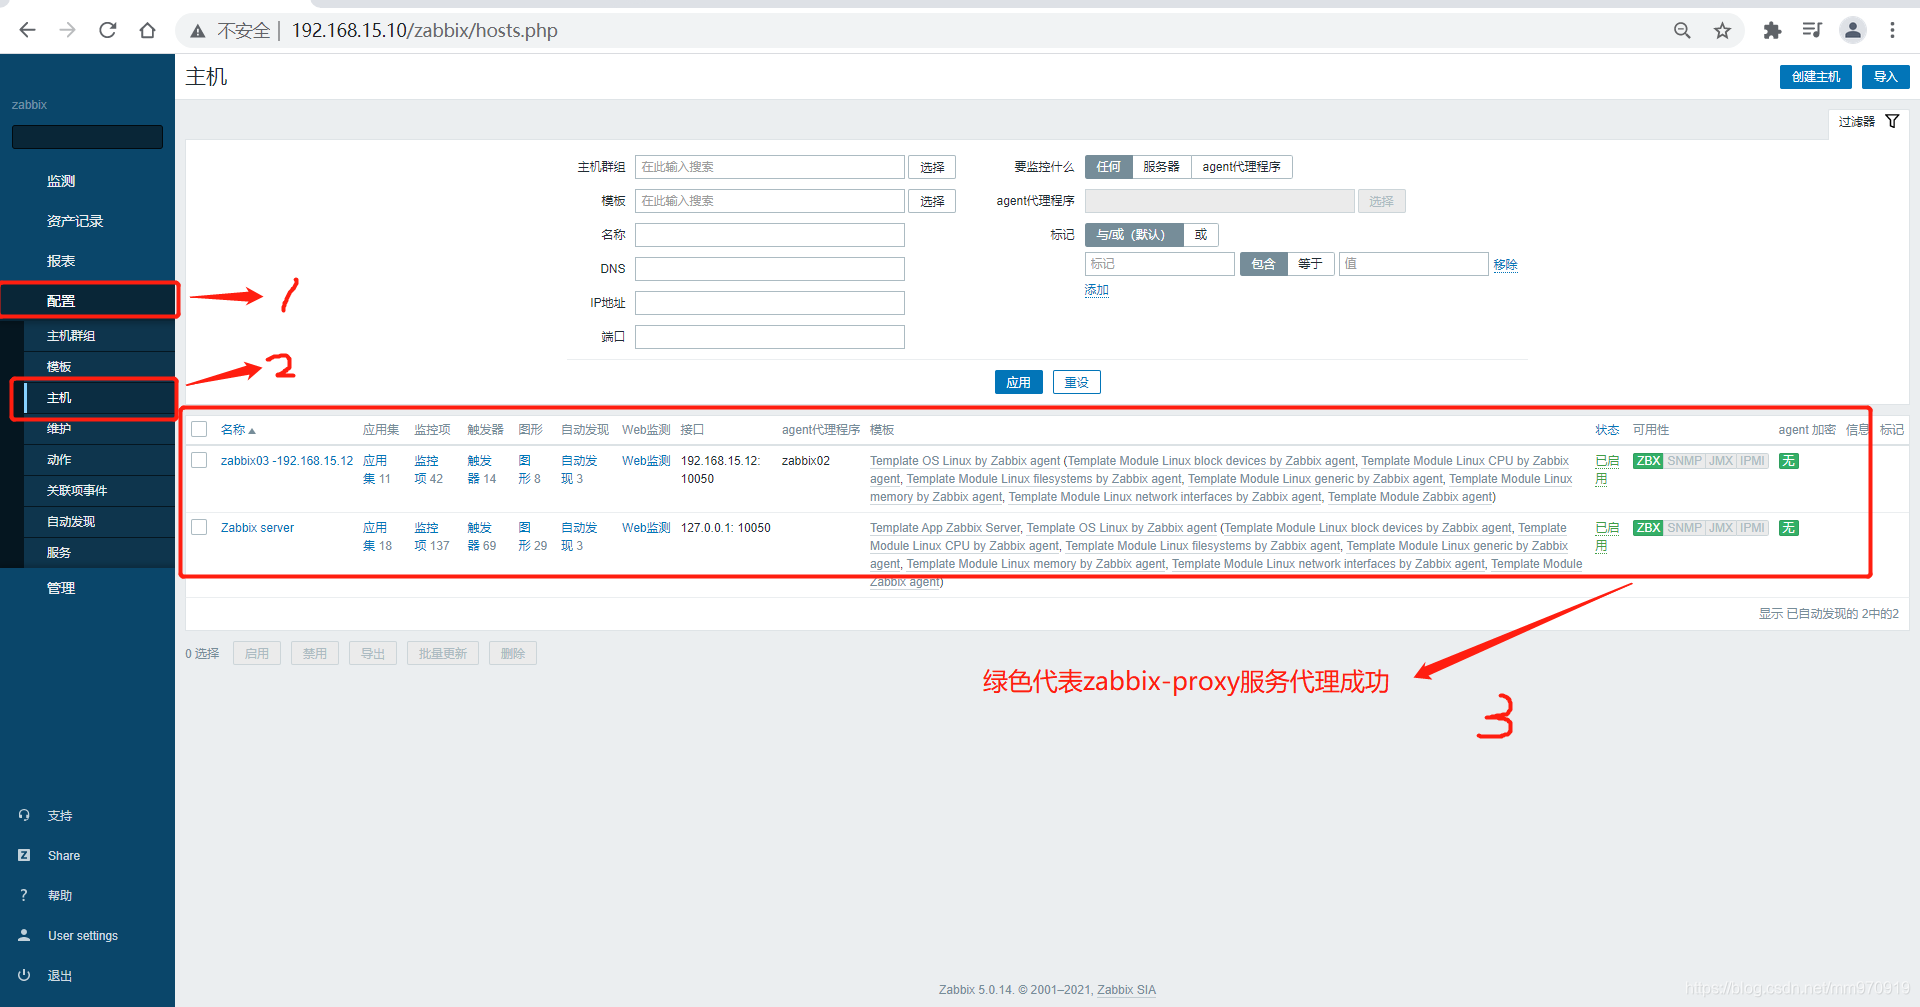Click 选择 next to template field
The height and width of the screenshot is (1007, 1920).
[x=932, y=201]
